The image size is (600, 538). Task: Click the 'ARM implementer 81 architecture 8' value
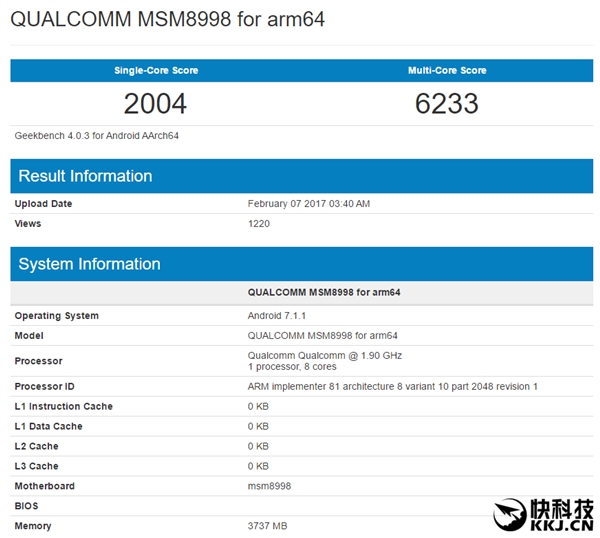(x=393, y=386)
